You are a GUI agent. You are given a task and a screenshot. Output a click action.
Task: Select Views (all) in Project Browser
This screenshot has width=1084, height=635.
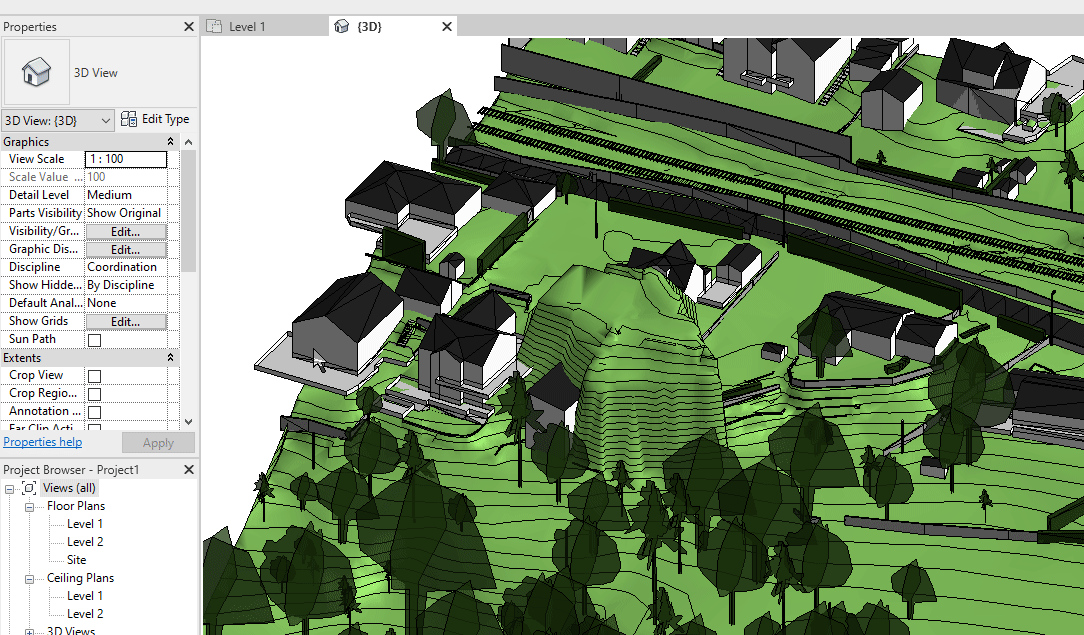point(69,488)
